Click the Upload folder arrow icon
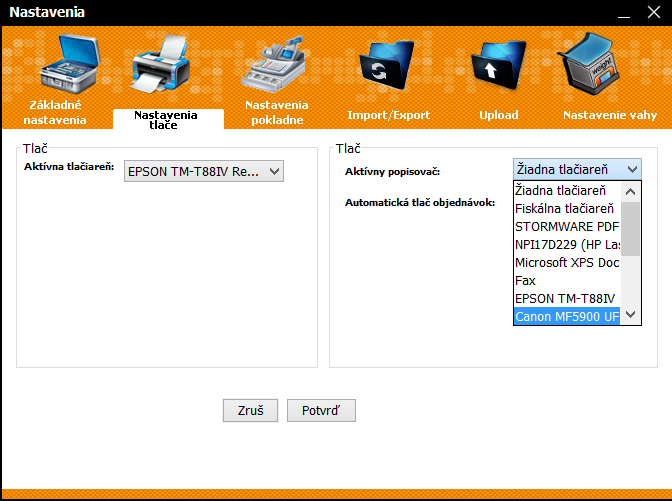Image resolution: width=672 pixels, height=501 pixels. [498, 68]
